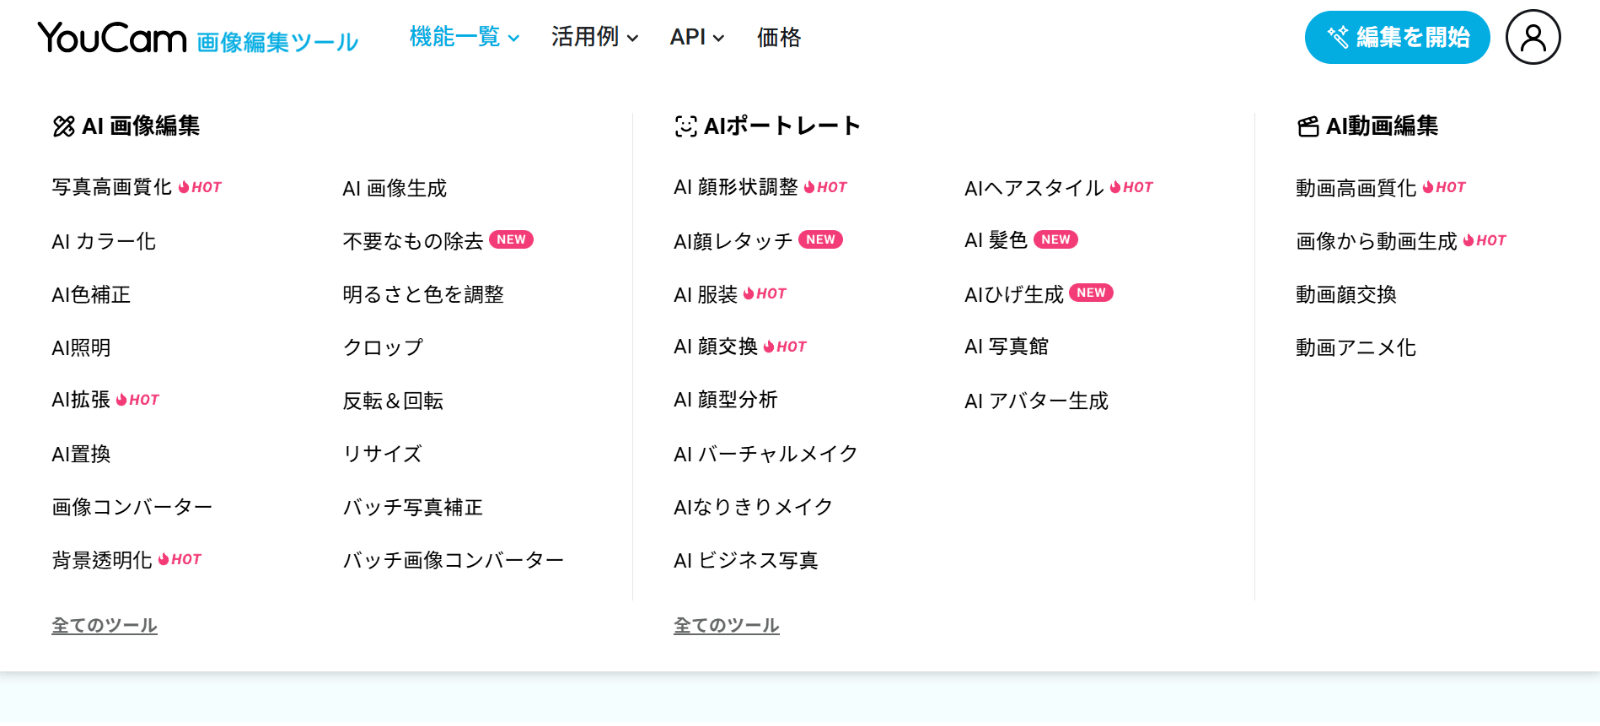
Task: Open AI 顔交換 face swap
Action: [716, 347]
